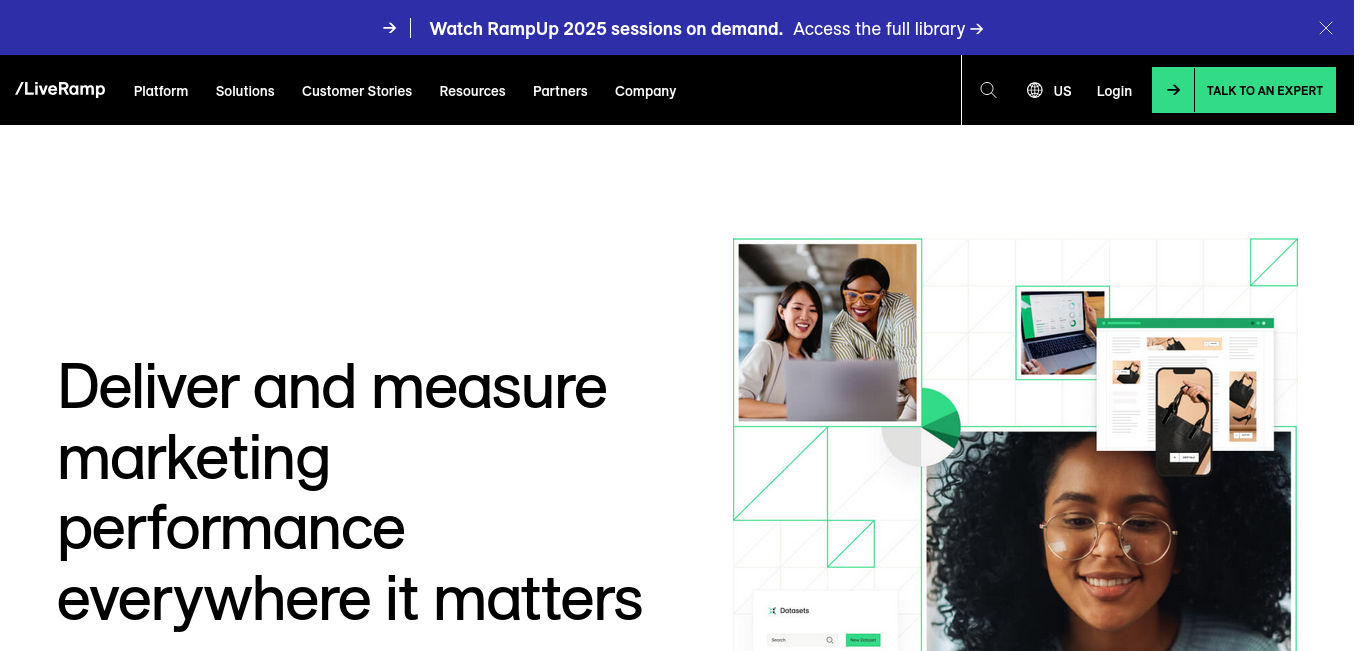1366x651 pixels.
Task: Click the globe region icon
Action: [1034, 90]
